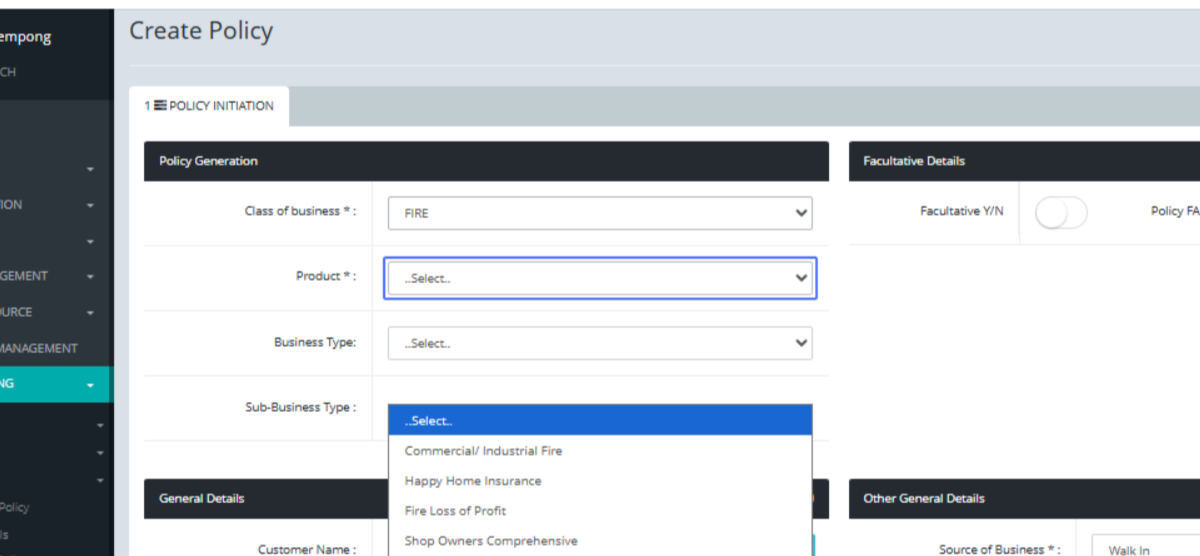Switch to the Policy Initiation tab

[x=209, y=106]
